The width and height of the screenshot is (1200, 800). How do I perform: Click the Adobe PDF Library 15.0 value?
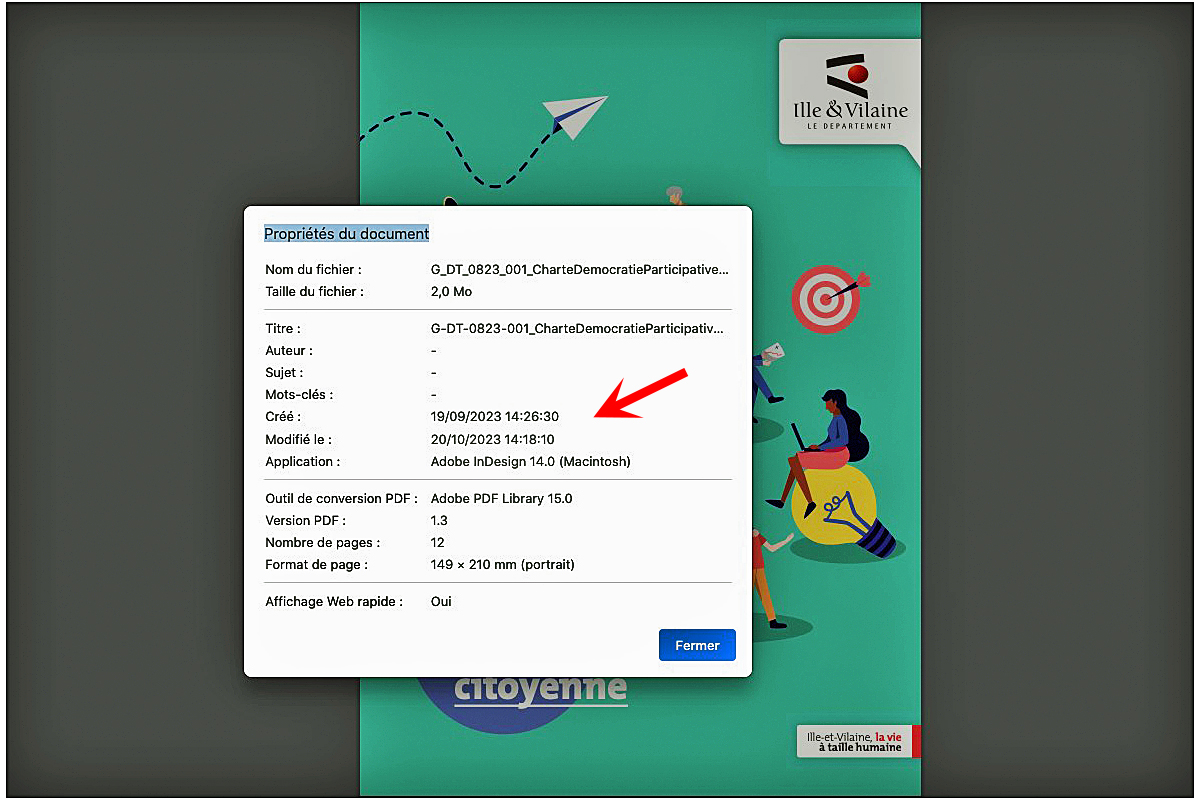501,498
